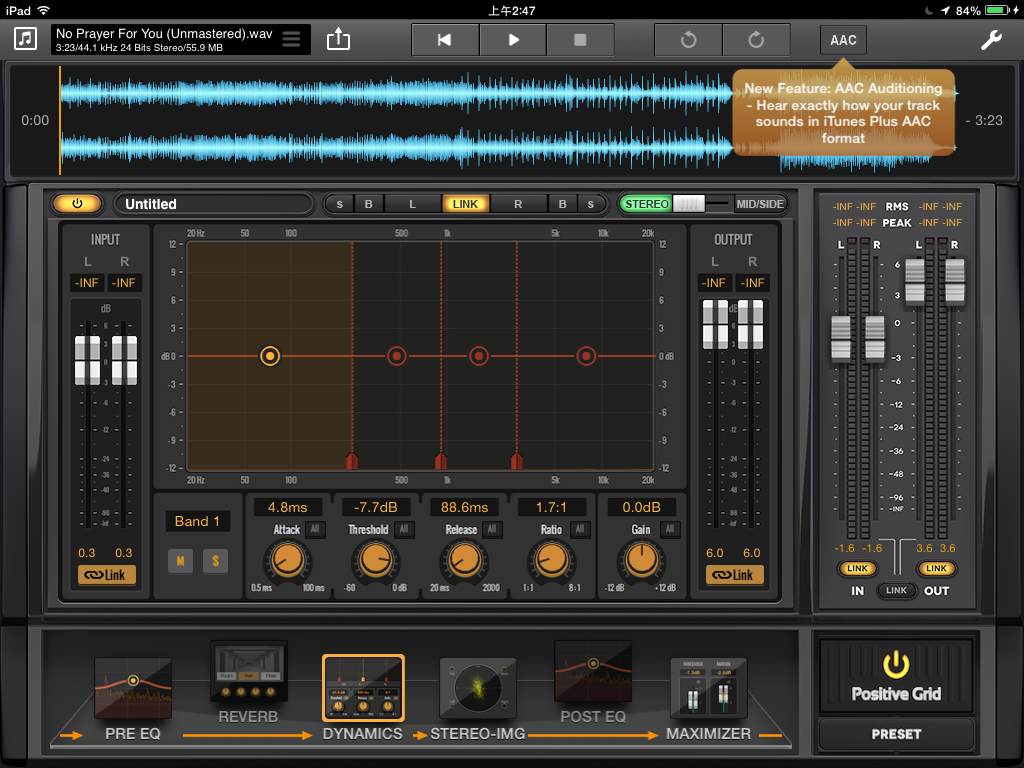The width and height of the screenshot is (1024, 768).
Task: Tap the share/export icon
Action: point(338,38)
